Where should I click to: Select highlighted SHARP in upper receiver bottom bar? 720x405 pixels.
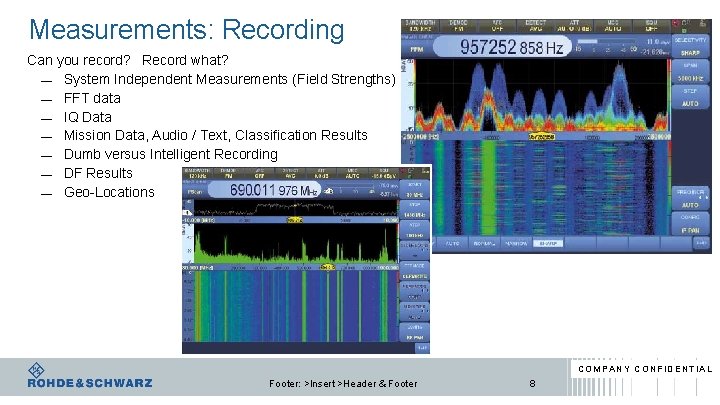tap(548, 243)
